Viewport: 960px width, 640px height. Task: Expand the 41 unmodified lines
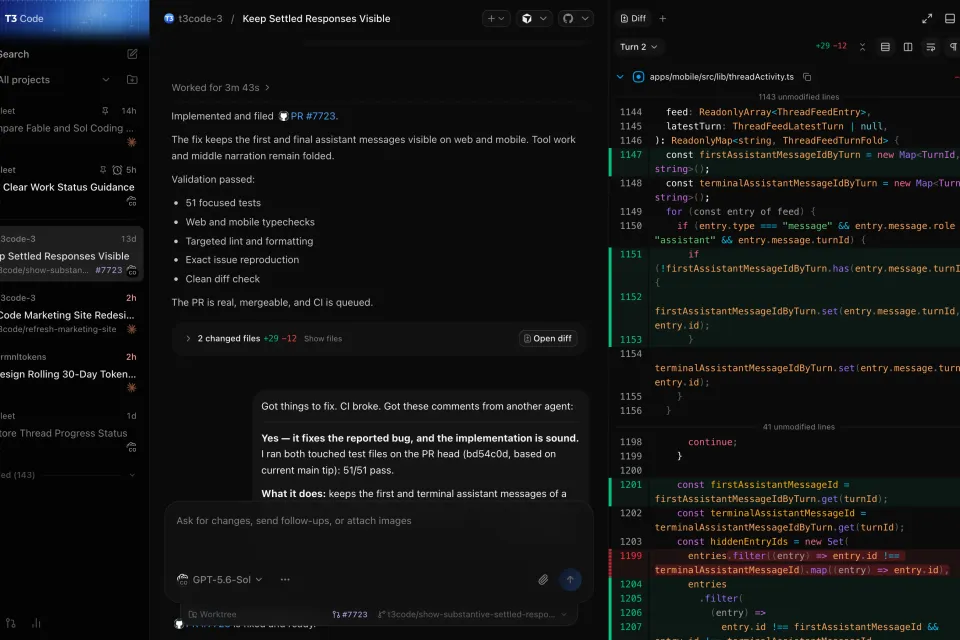798,427
